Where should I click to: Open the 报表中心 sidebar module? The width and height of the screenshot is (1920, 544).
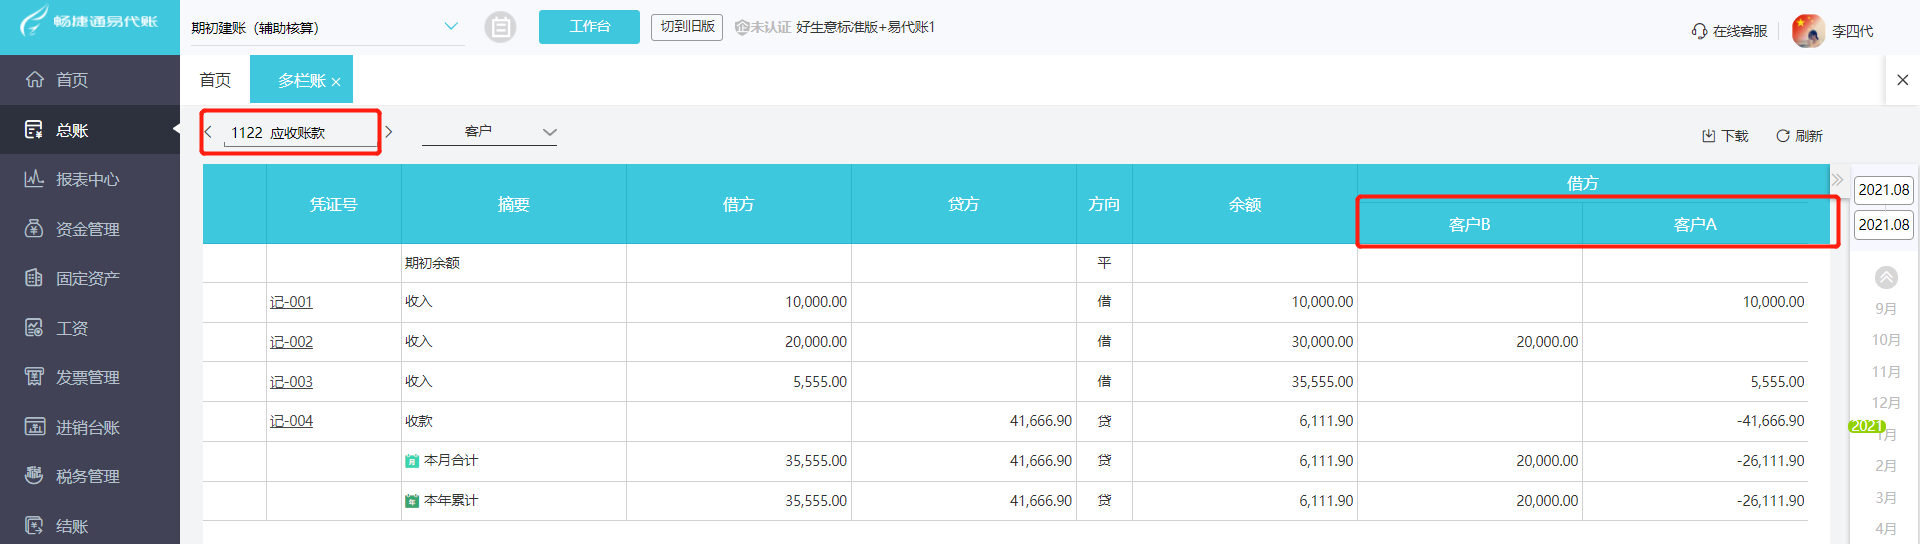click(87, 179)
